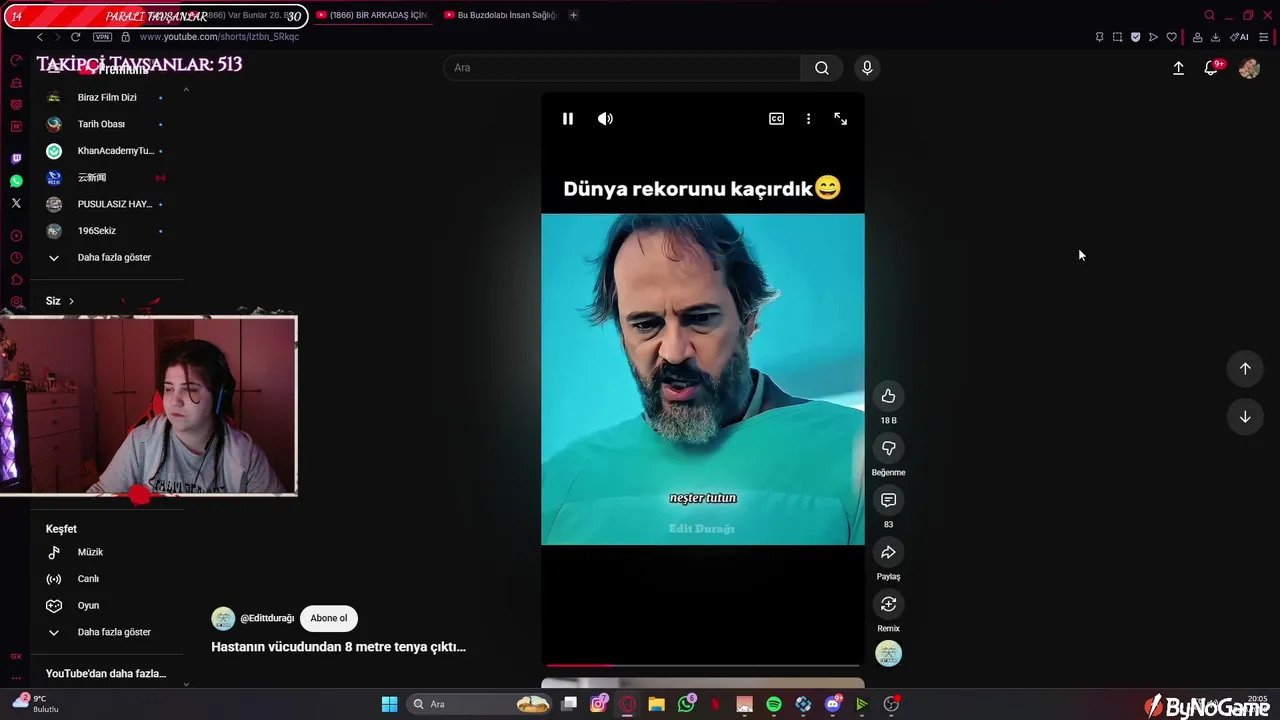This screenshot has width=1280, height=720.
Task: Go to the previous short with the up arrow
Action: tap(1245, 368)
